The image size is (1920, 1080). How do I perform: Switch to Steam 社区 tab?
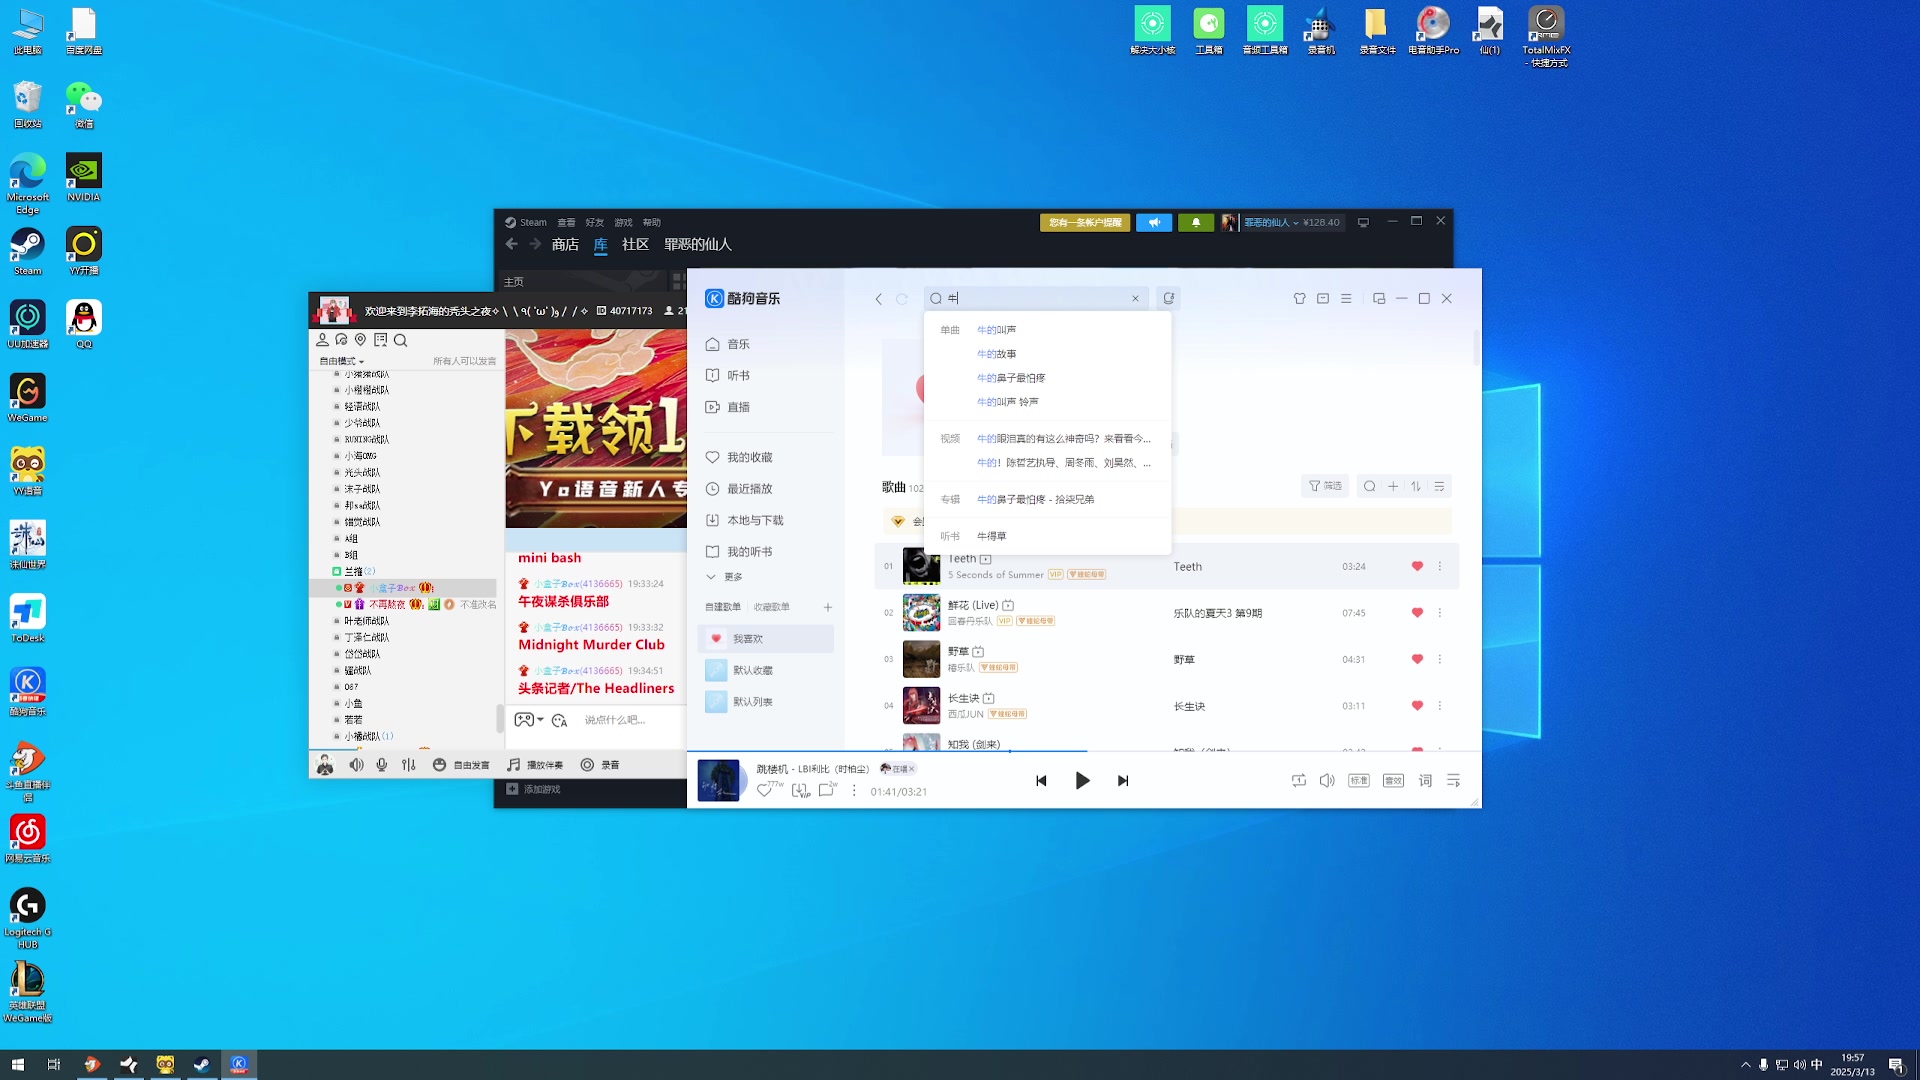pos(635,245)
